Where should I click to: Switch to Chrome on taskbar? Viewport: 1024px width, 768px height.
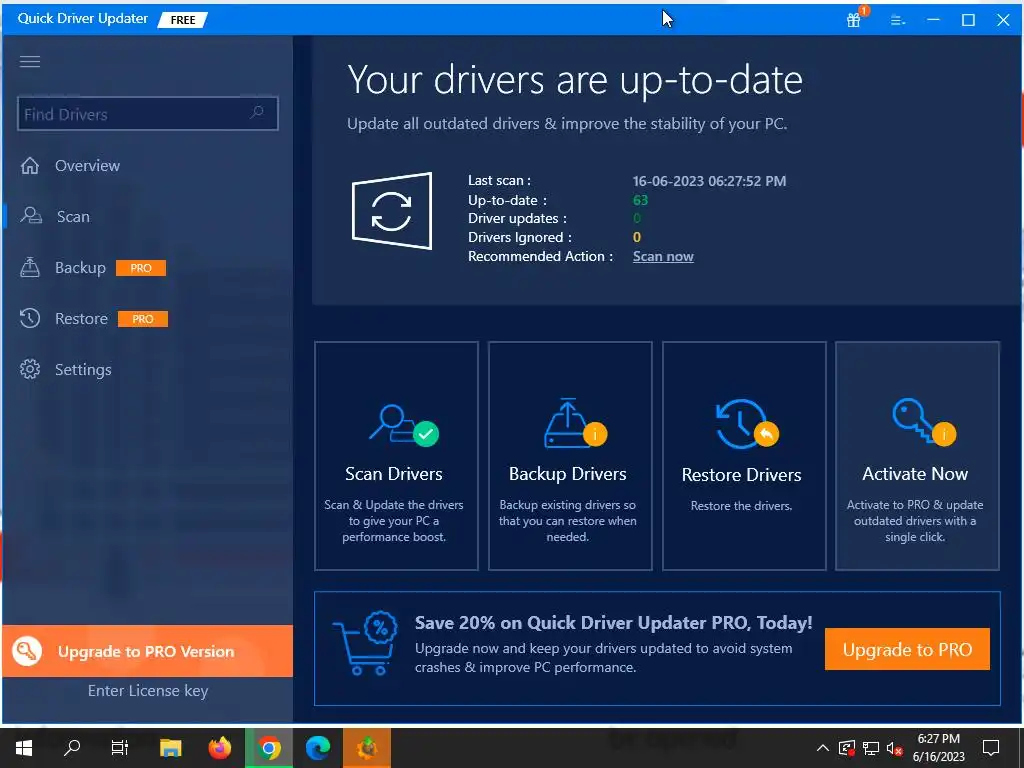click(269, 748)
